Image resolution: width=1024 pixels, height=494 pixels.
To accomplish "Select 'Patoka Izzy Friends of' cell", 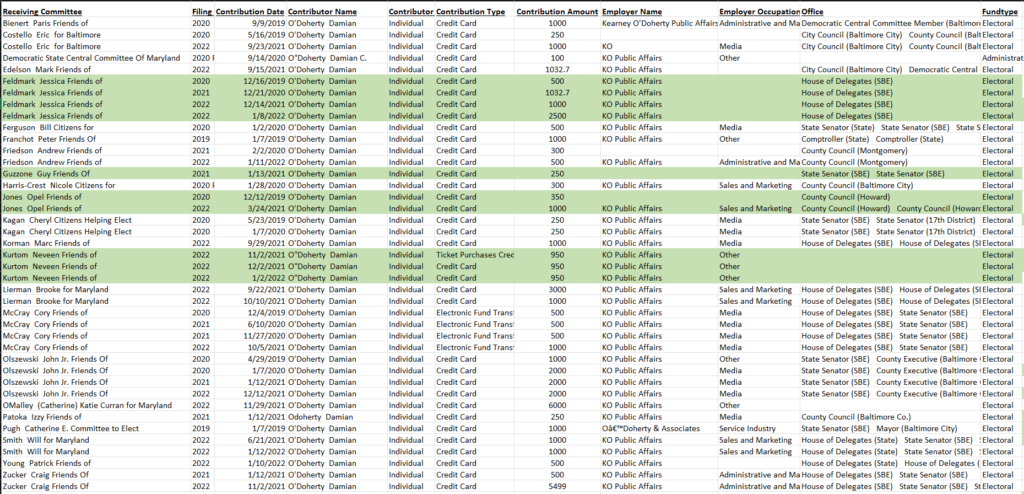I will tap(42, 417).
